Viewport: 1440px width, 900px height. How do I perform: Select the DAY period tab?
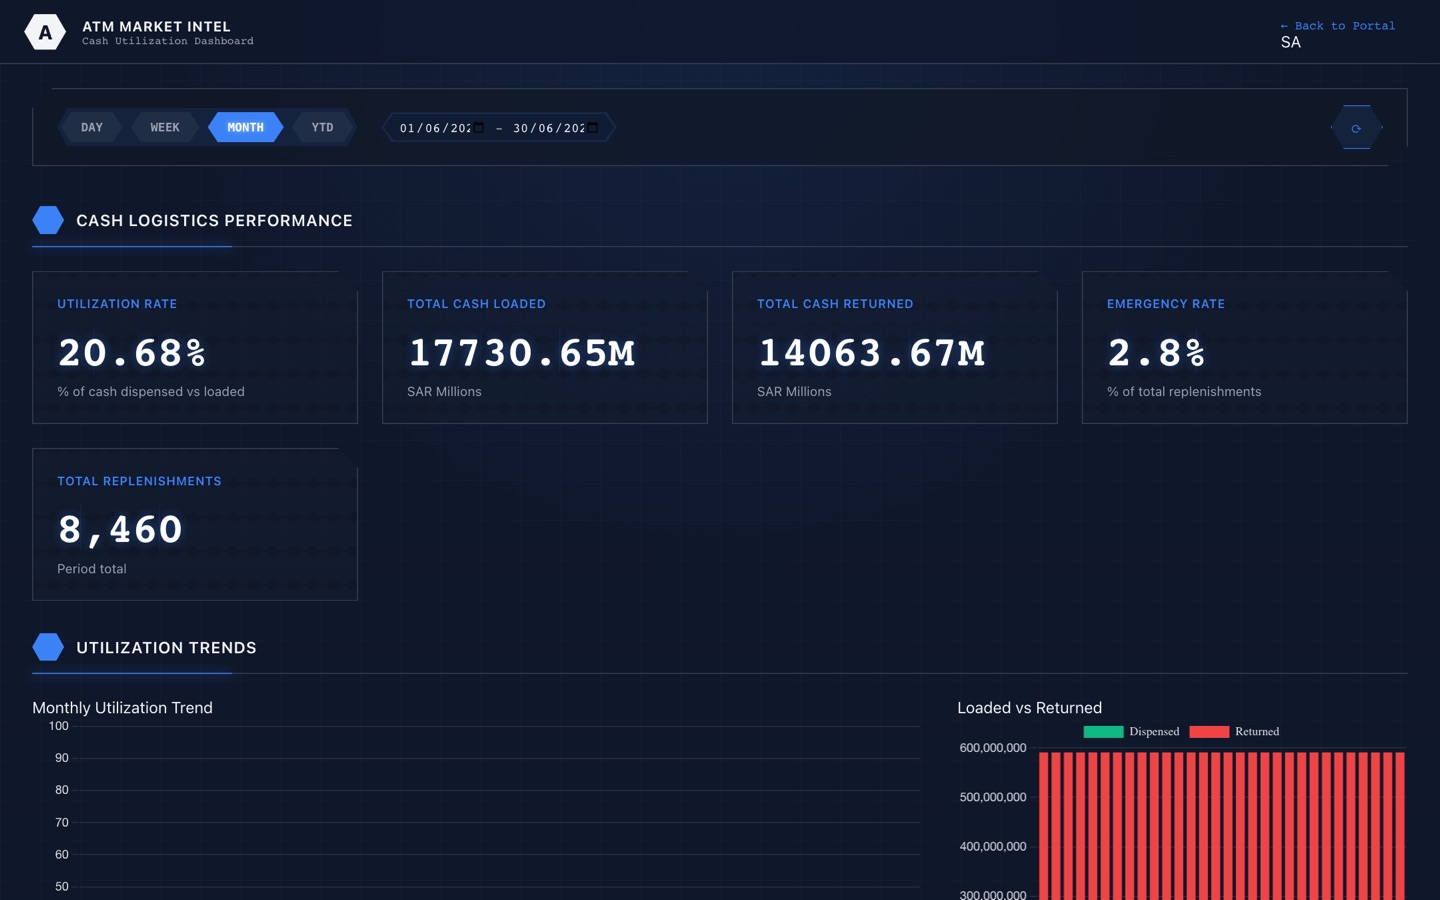[91, 127]
